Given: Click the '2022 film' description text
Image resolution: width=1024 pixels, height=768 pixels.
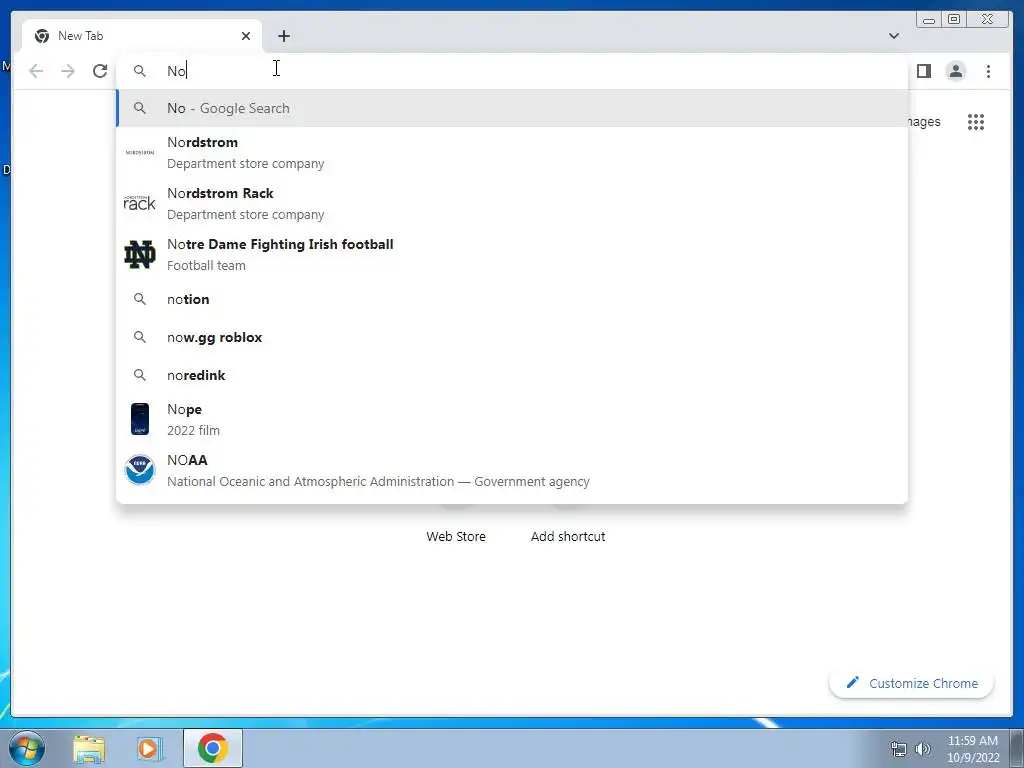Looking at the screenshot, I should tap(193, 430).
